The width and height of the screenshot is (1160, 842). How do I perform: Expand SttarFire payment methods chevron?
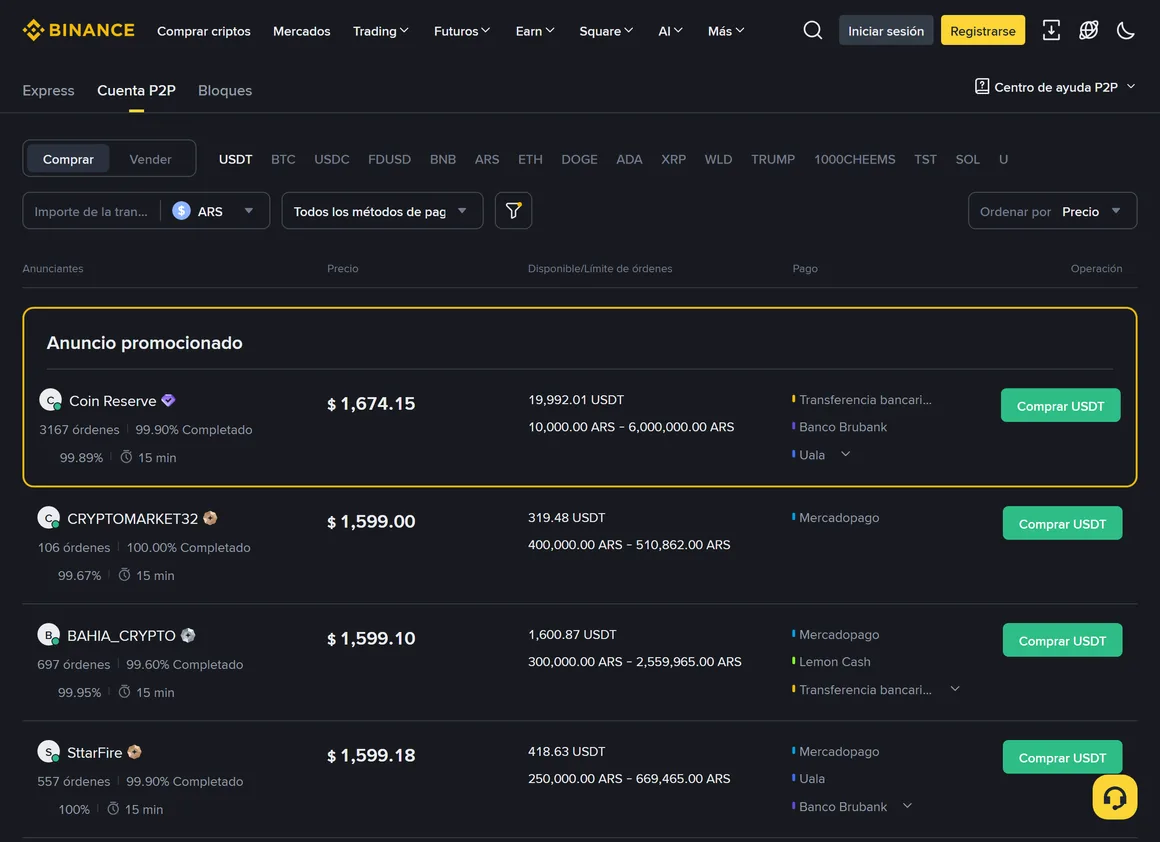(908, 806)
